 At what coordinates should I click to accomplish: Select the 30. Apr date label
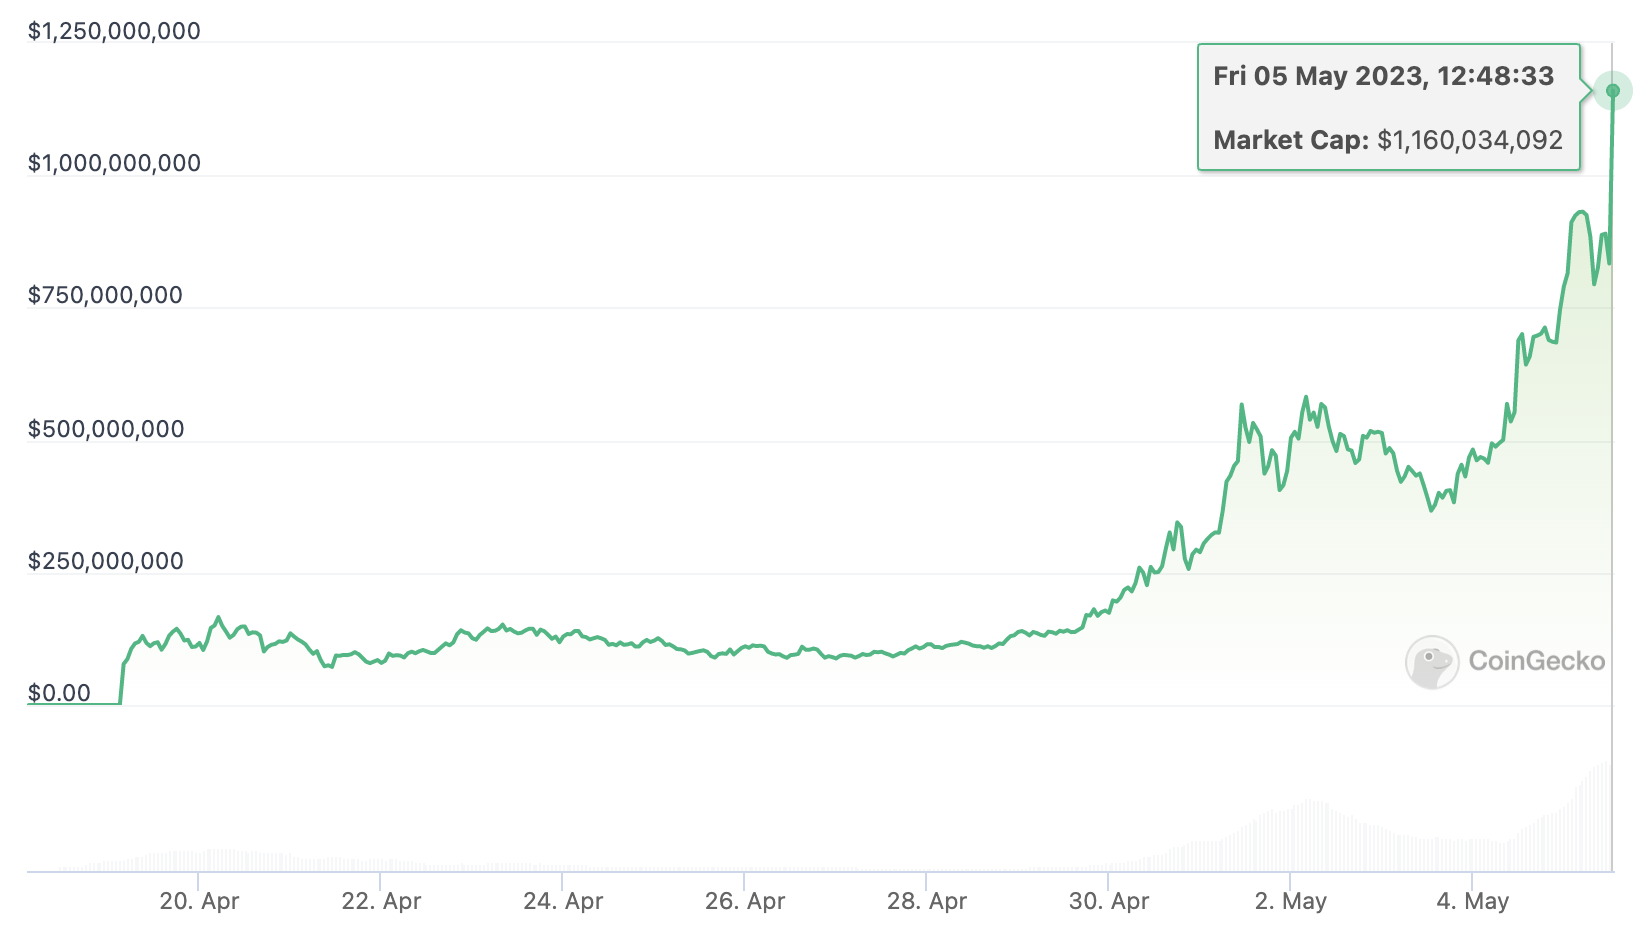1109,901
